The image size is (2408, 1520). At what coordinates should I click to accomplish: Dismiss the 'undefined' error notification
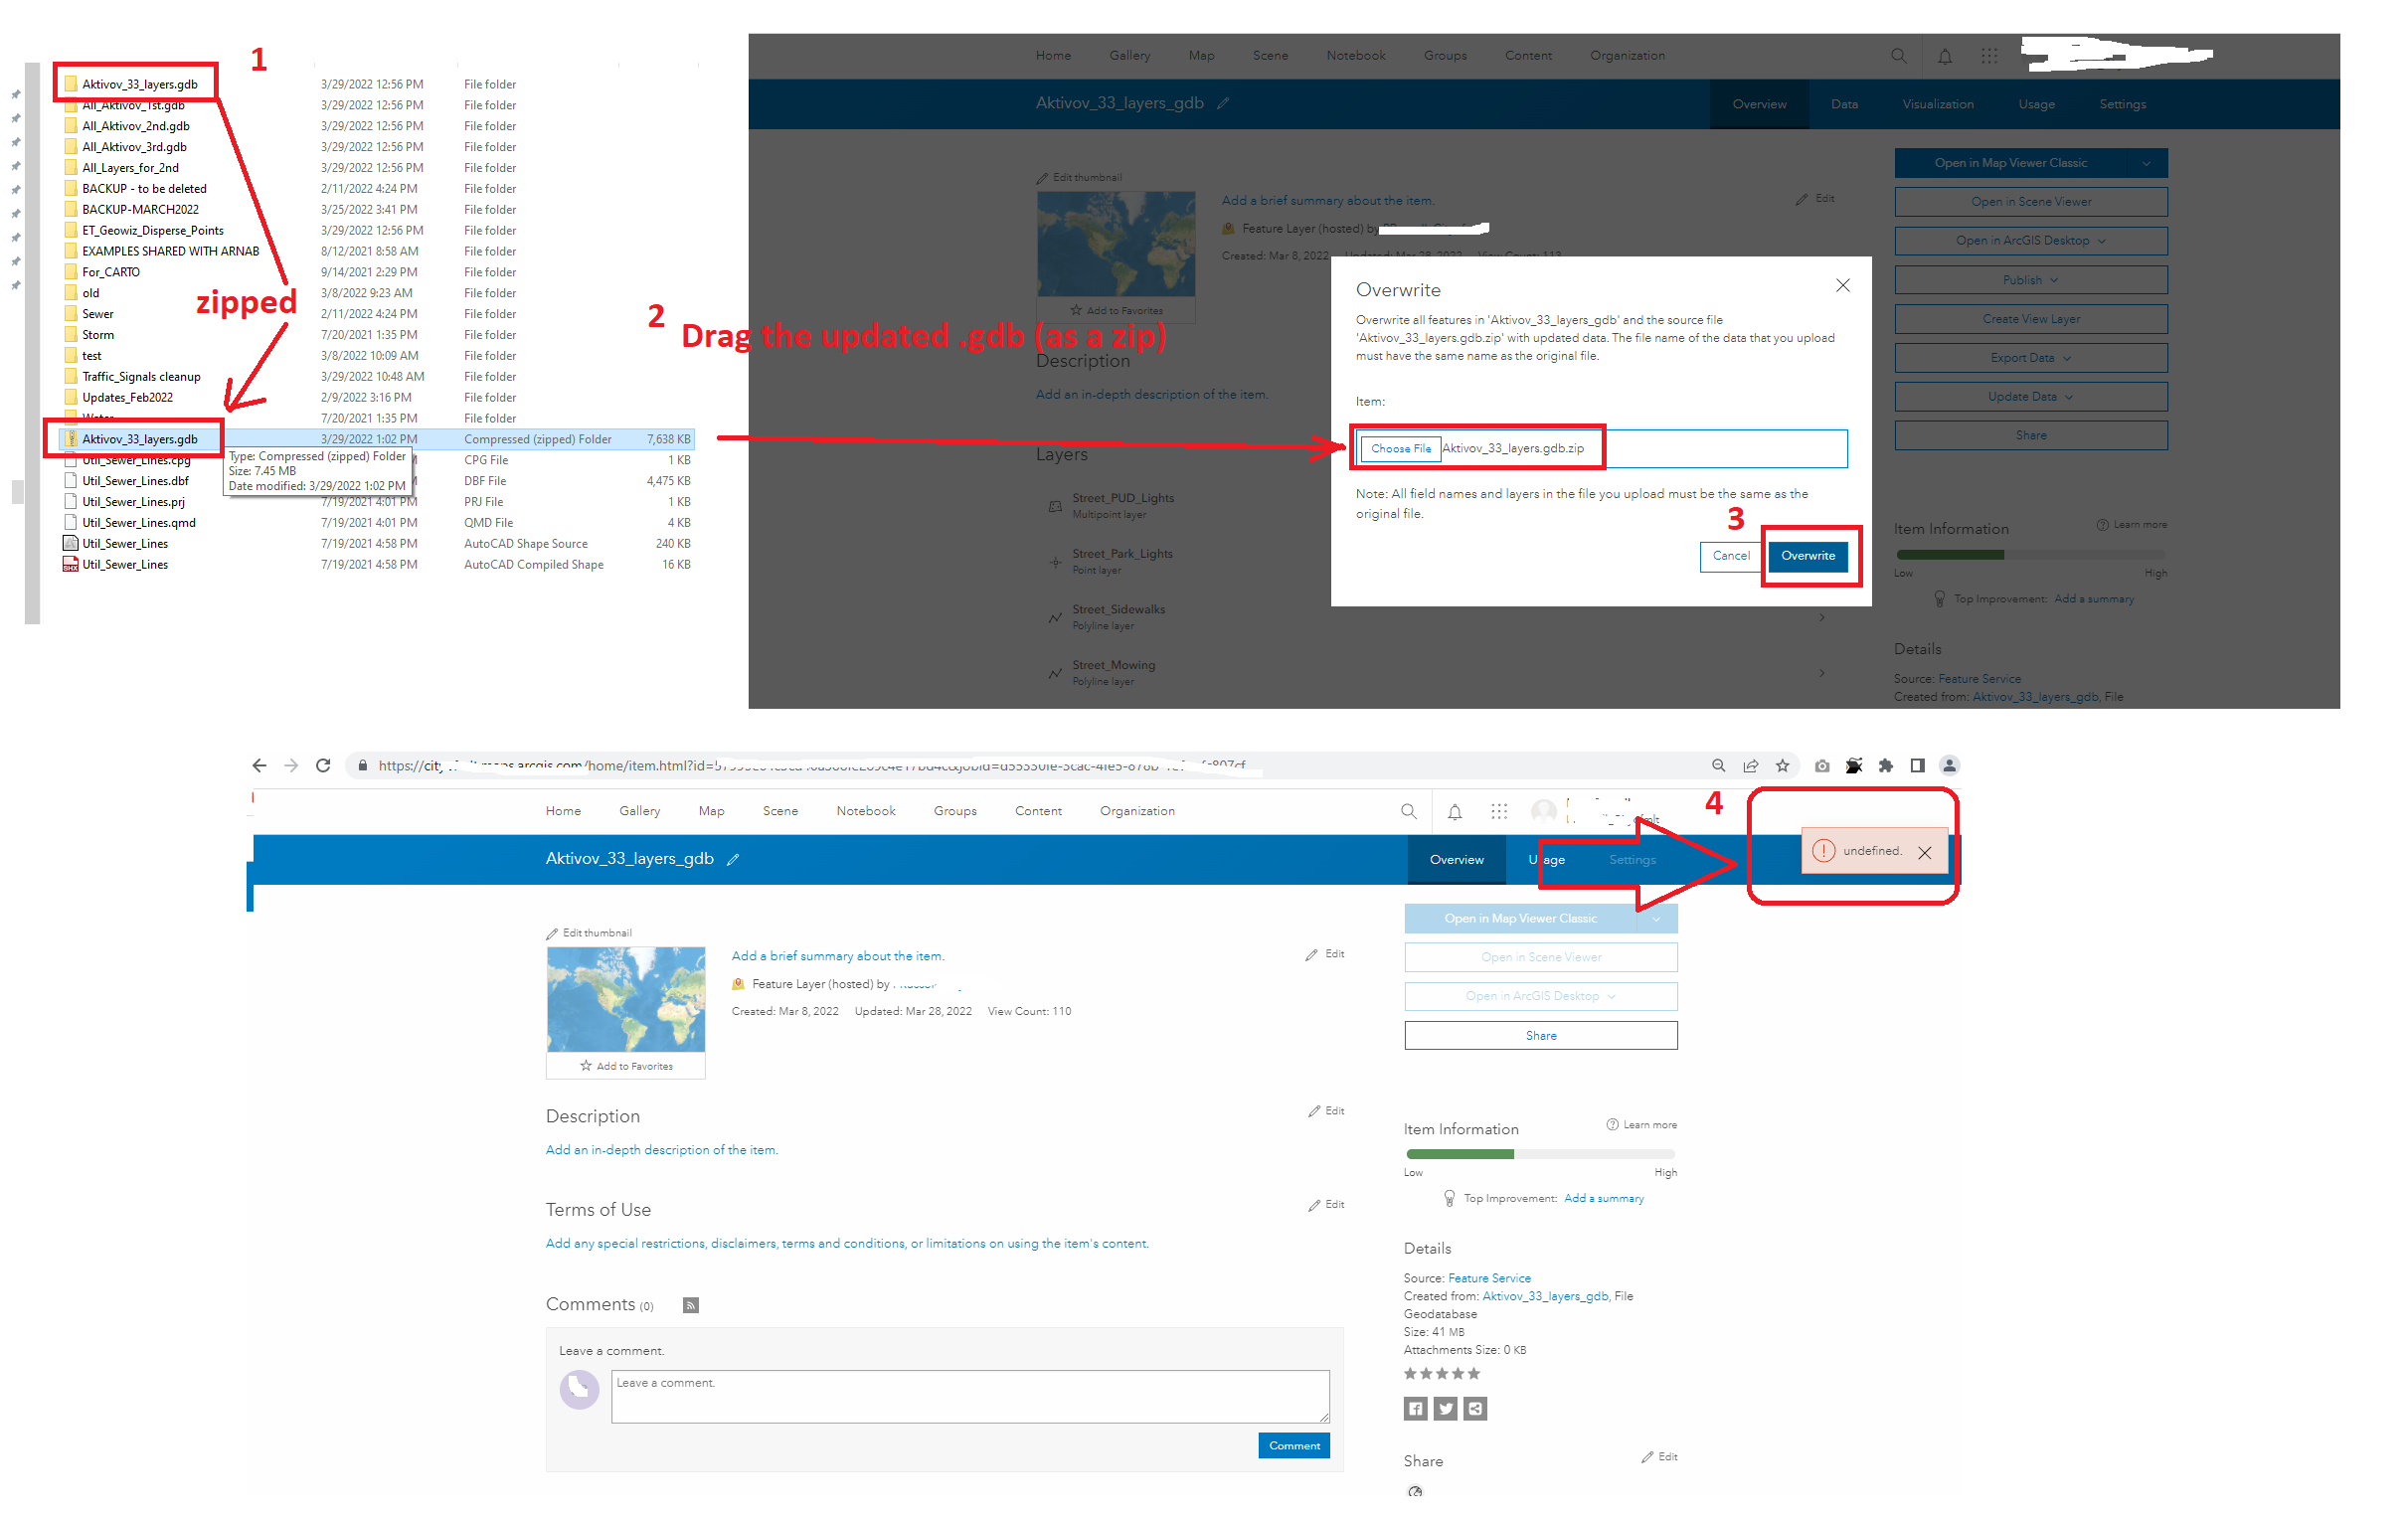click(x=1924, y=852)
